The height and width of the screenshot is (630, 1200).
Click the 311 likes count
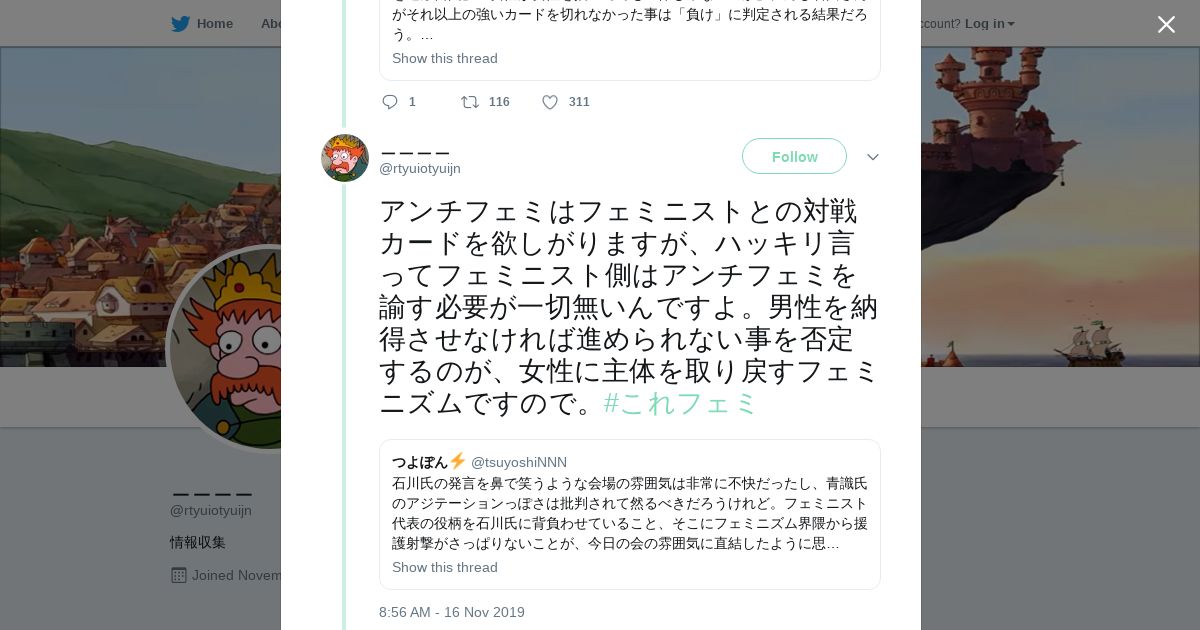pyautogui.click(x=579, y=102)
